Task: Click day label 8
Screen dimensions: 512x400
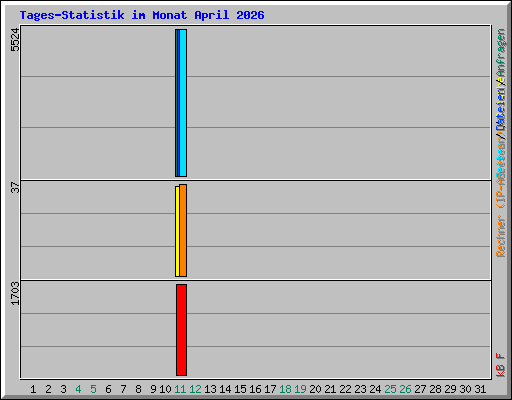Action: 138,389
